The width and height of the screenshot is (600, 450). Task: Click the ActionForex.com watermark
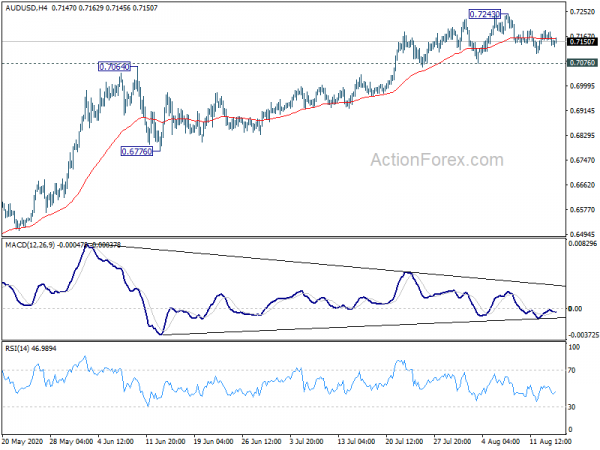(x=437, y=160)
